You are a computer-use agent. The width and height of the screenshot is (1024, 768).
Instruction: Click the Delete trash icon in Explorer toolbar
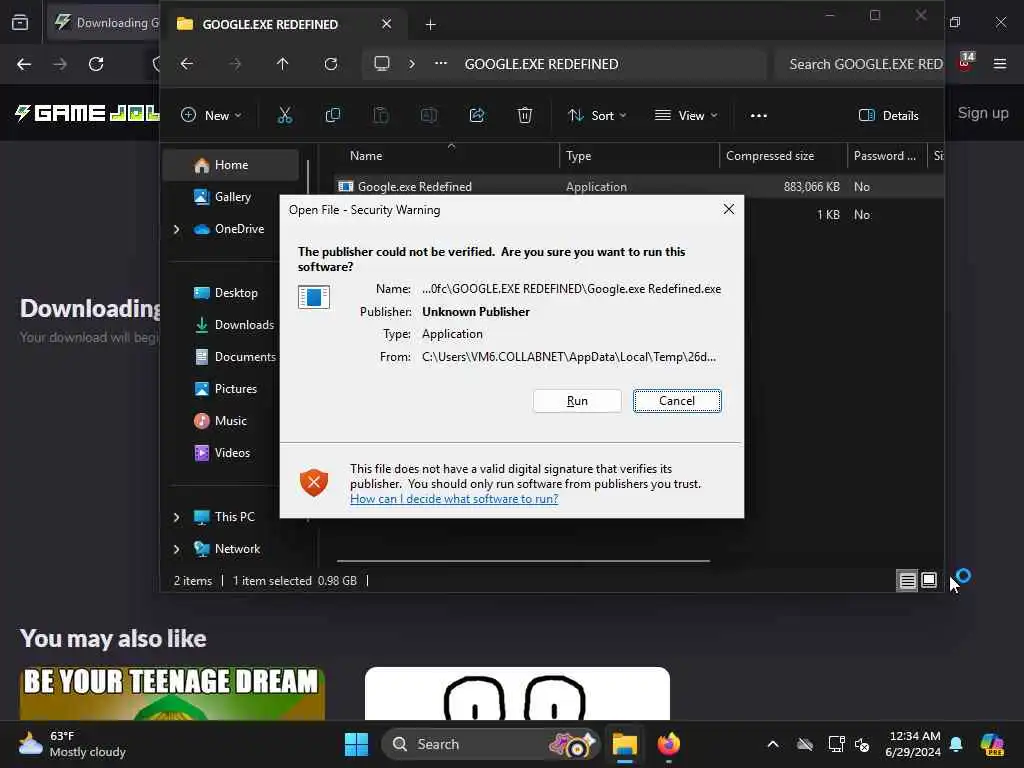[x=524, y=116]
